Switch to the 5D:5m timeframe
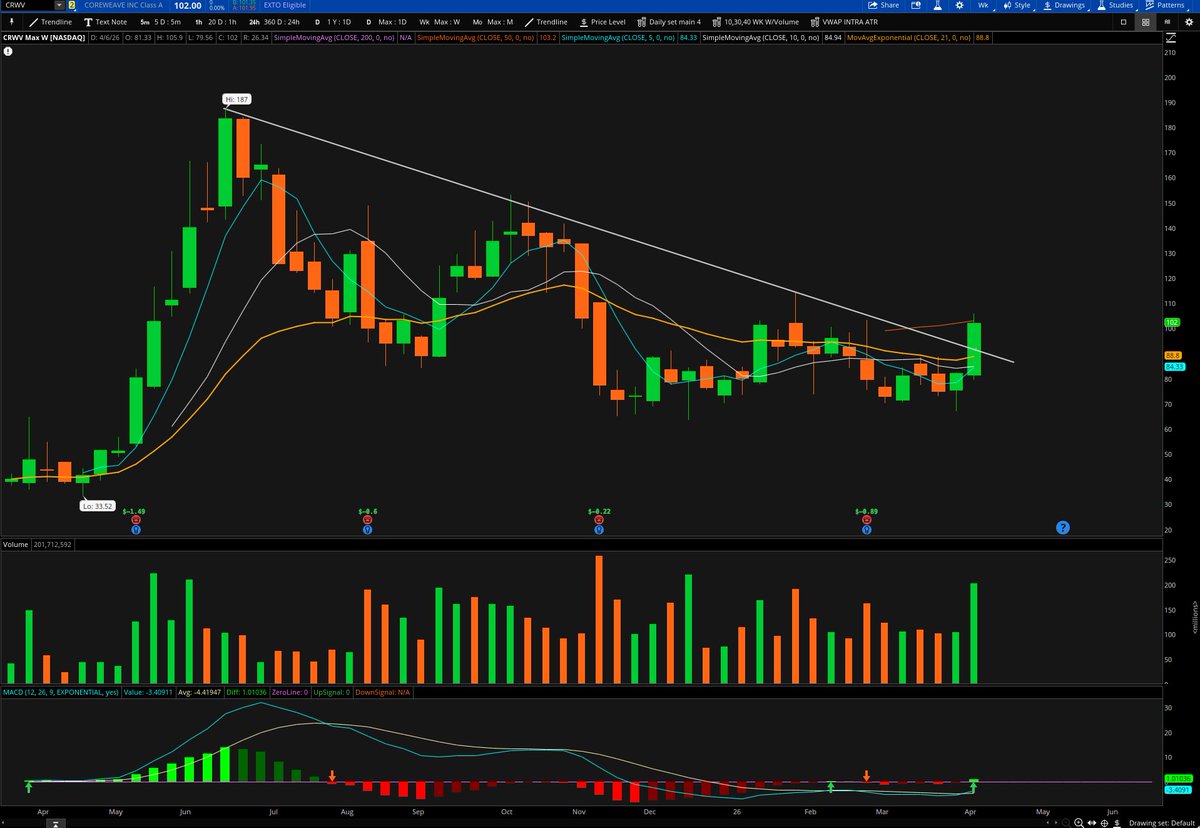This screenshot has height=828, width=1200. (x=160, y=22)
